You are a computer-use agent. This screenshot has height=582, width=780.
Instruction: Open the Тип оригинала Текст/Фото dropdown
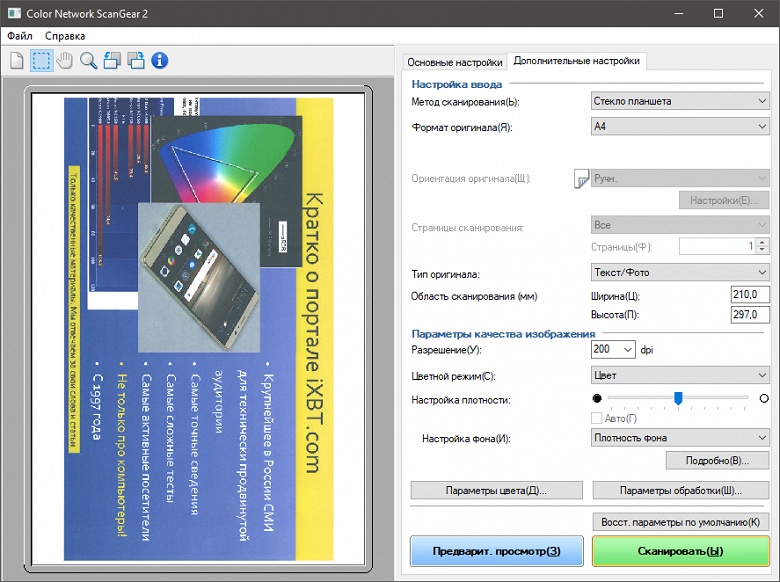click(x=680, y=272)
